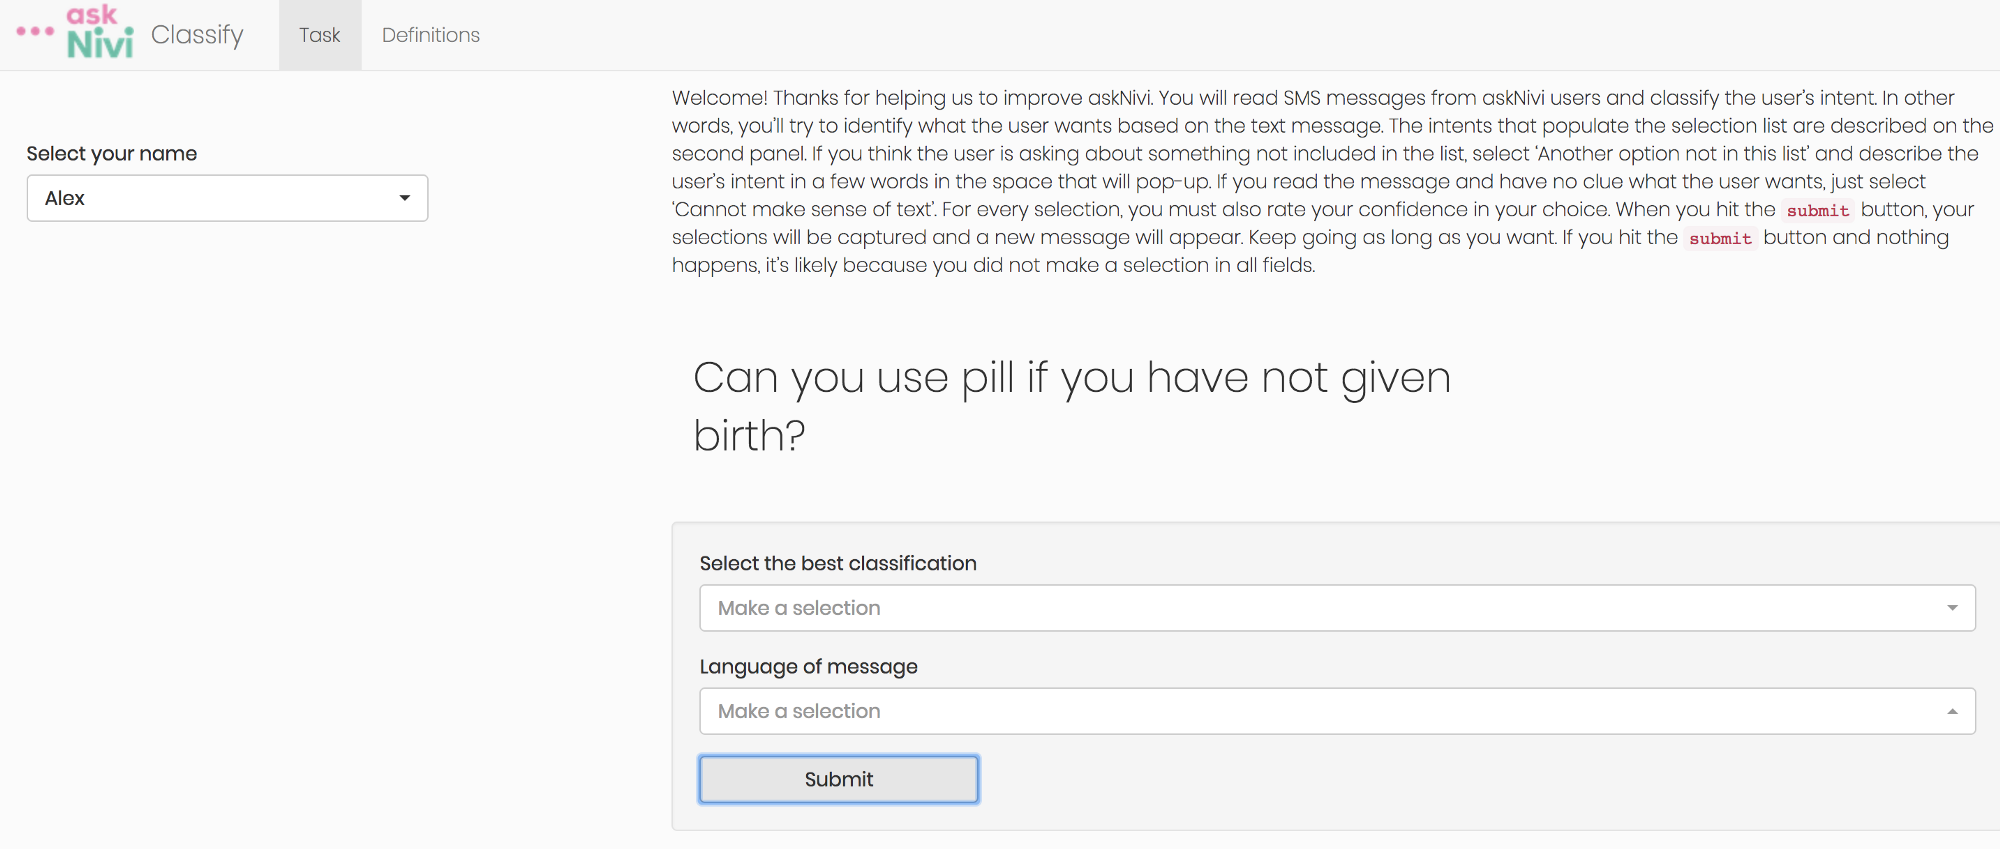Click the 'Select your name' label
The height and width of the screenshot is (849, 2000).
[112, 153]
